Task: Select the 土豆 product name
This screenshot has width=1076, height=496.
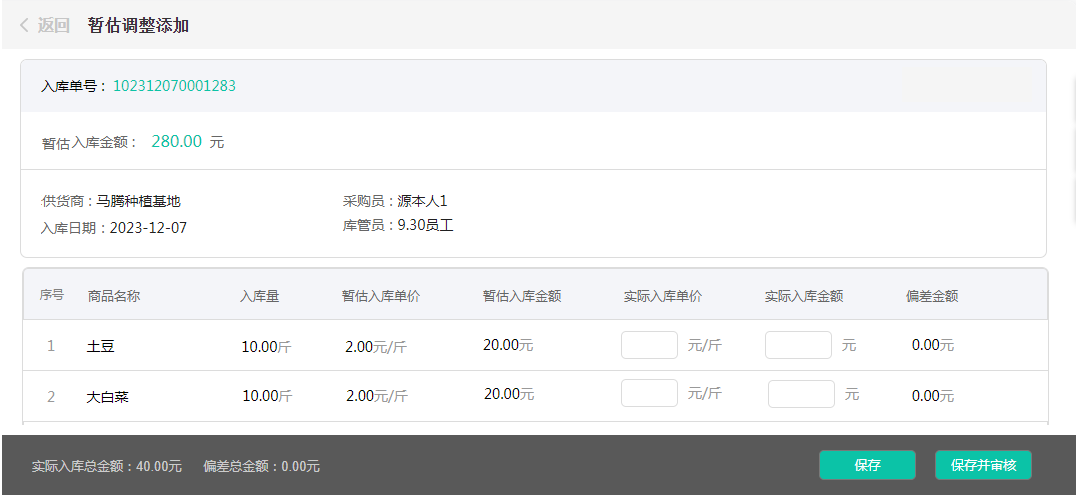Action: point(101,347)
